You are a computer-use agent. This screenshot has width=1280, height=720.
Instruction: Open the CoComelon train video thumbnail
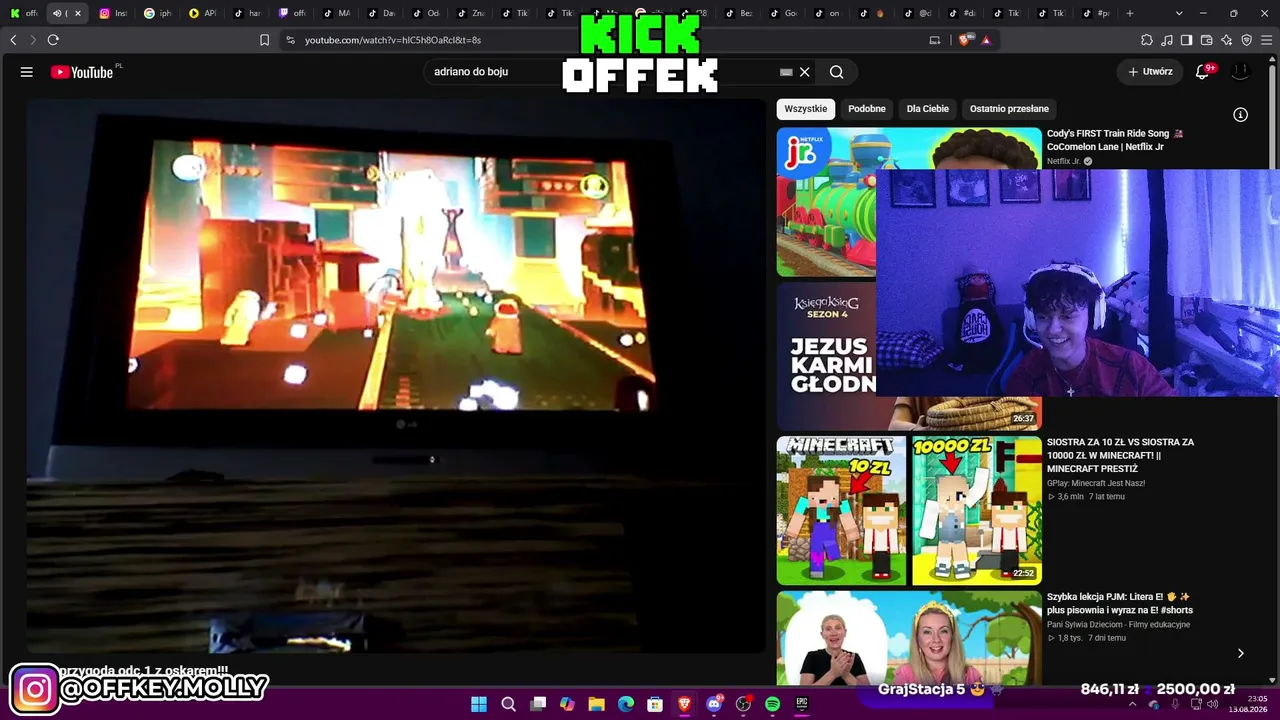pyautogui.click(x=826, y=202)
